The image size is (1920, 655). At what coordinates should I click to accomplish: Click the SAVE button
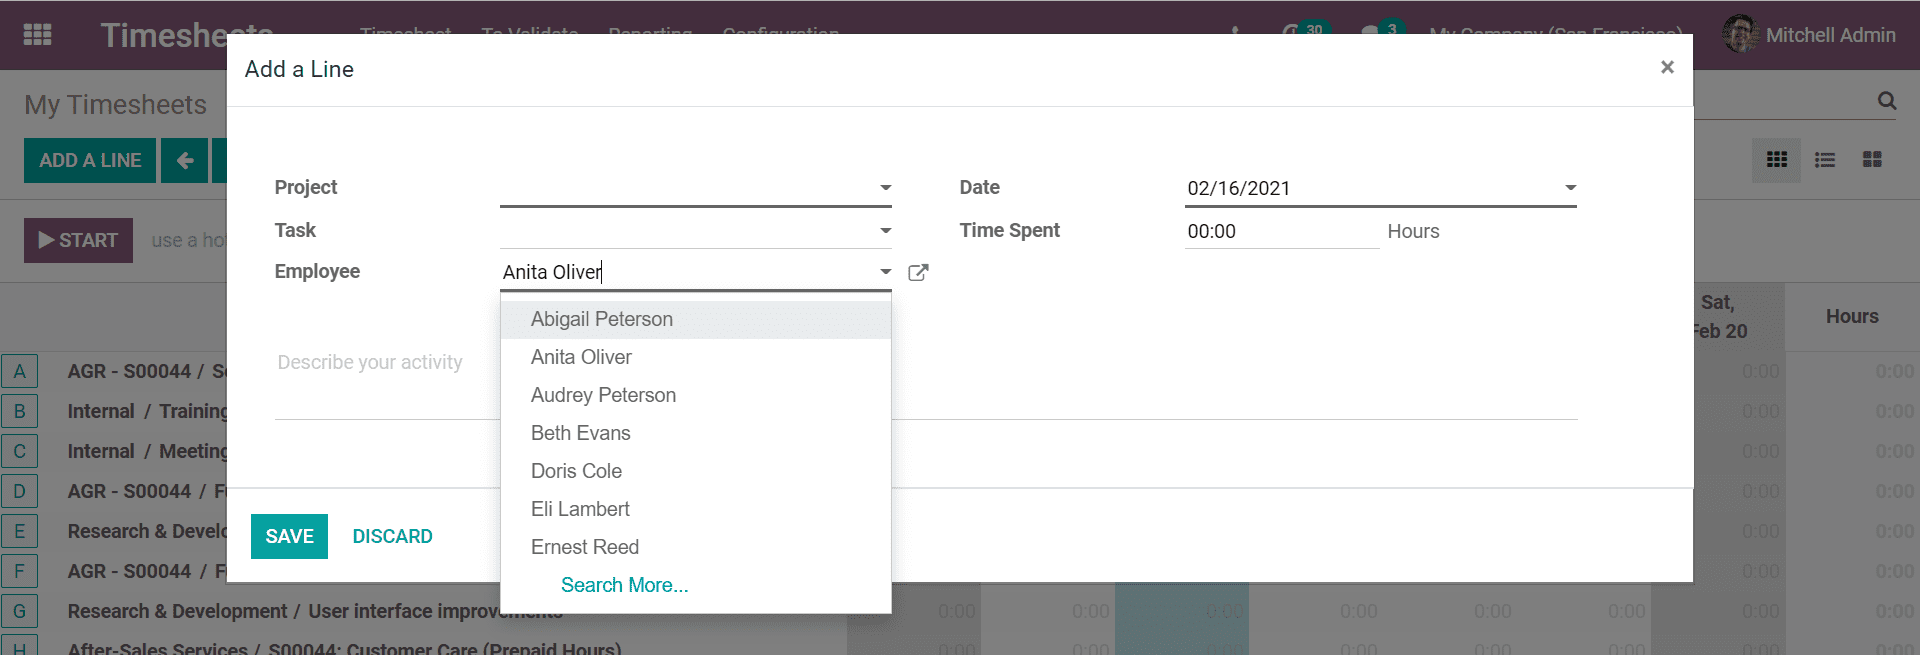click(x=289, y=536)
